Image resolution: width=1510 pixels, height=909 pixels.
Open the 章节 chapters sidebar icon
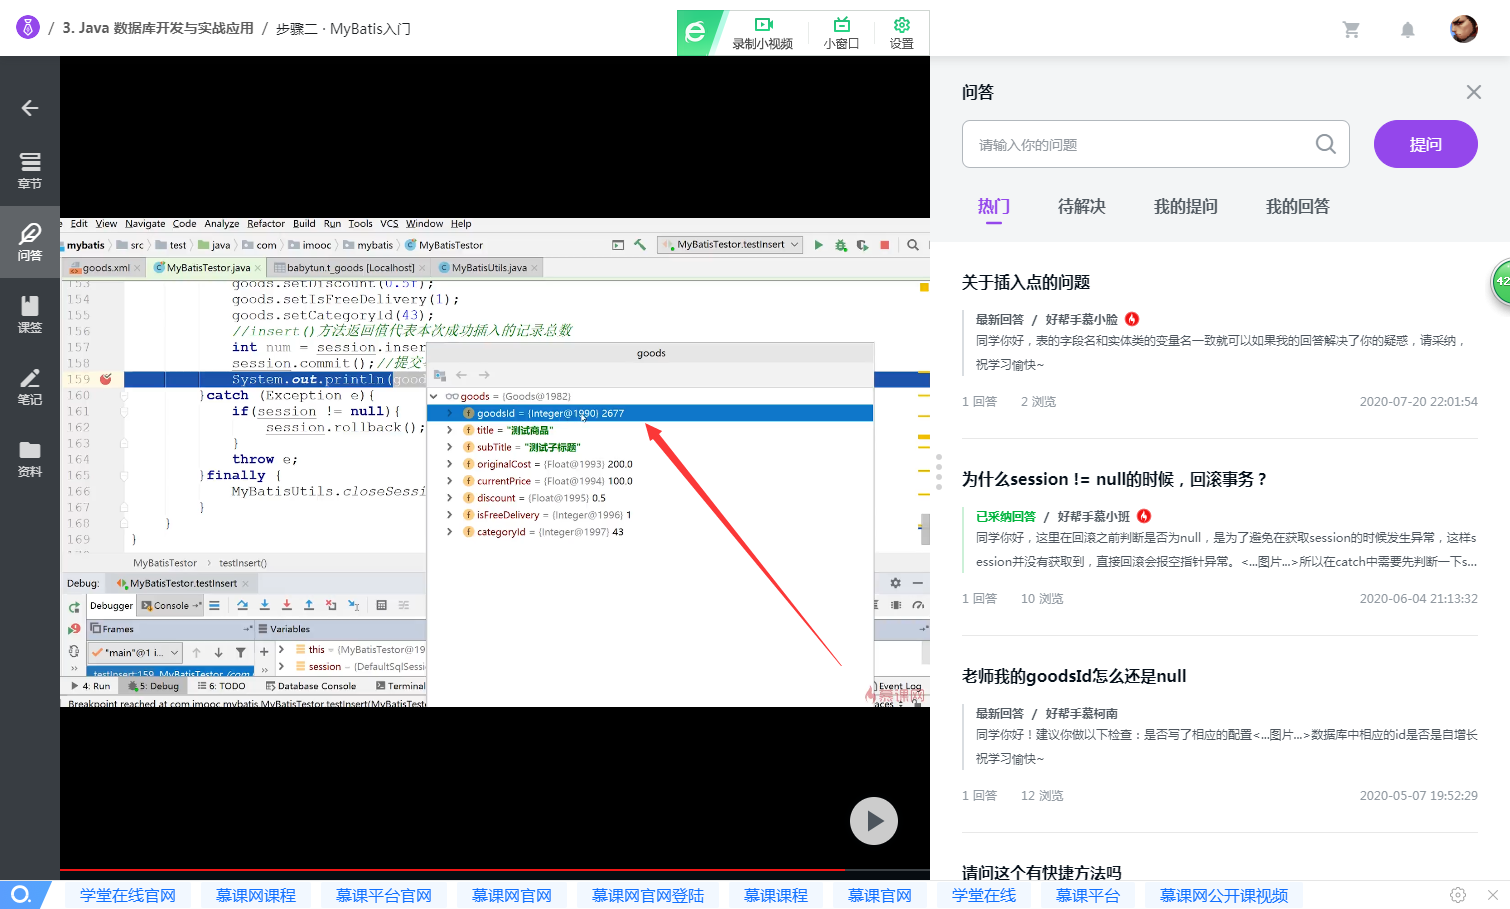pyautogui.click(x=30, y=170)
